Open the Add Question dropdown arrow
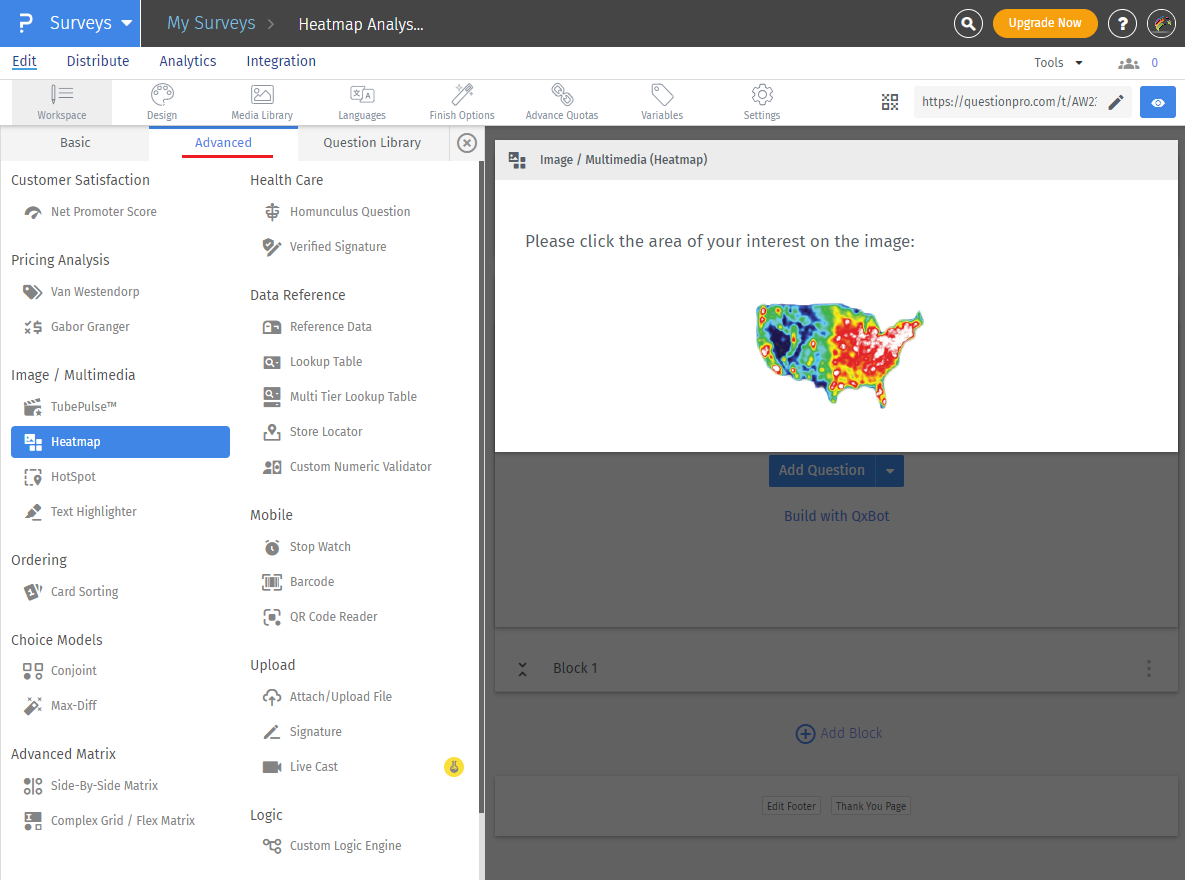This screenshot has height=880, width=1185. (889, 470)
